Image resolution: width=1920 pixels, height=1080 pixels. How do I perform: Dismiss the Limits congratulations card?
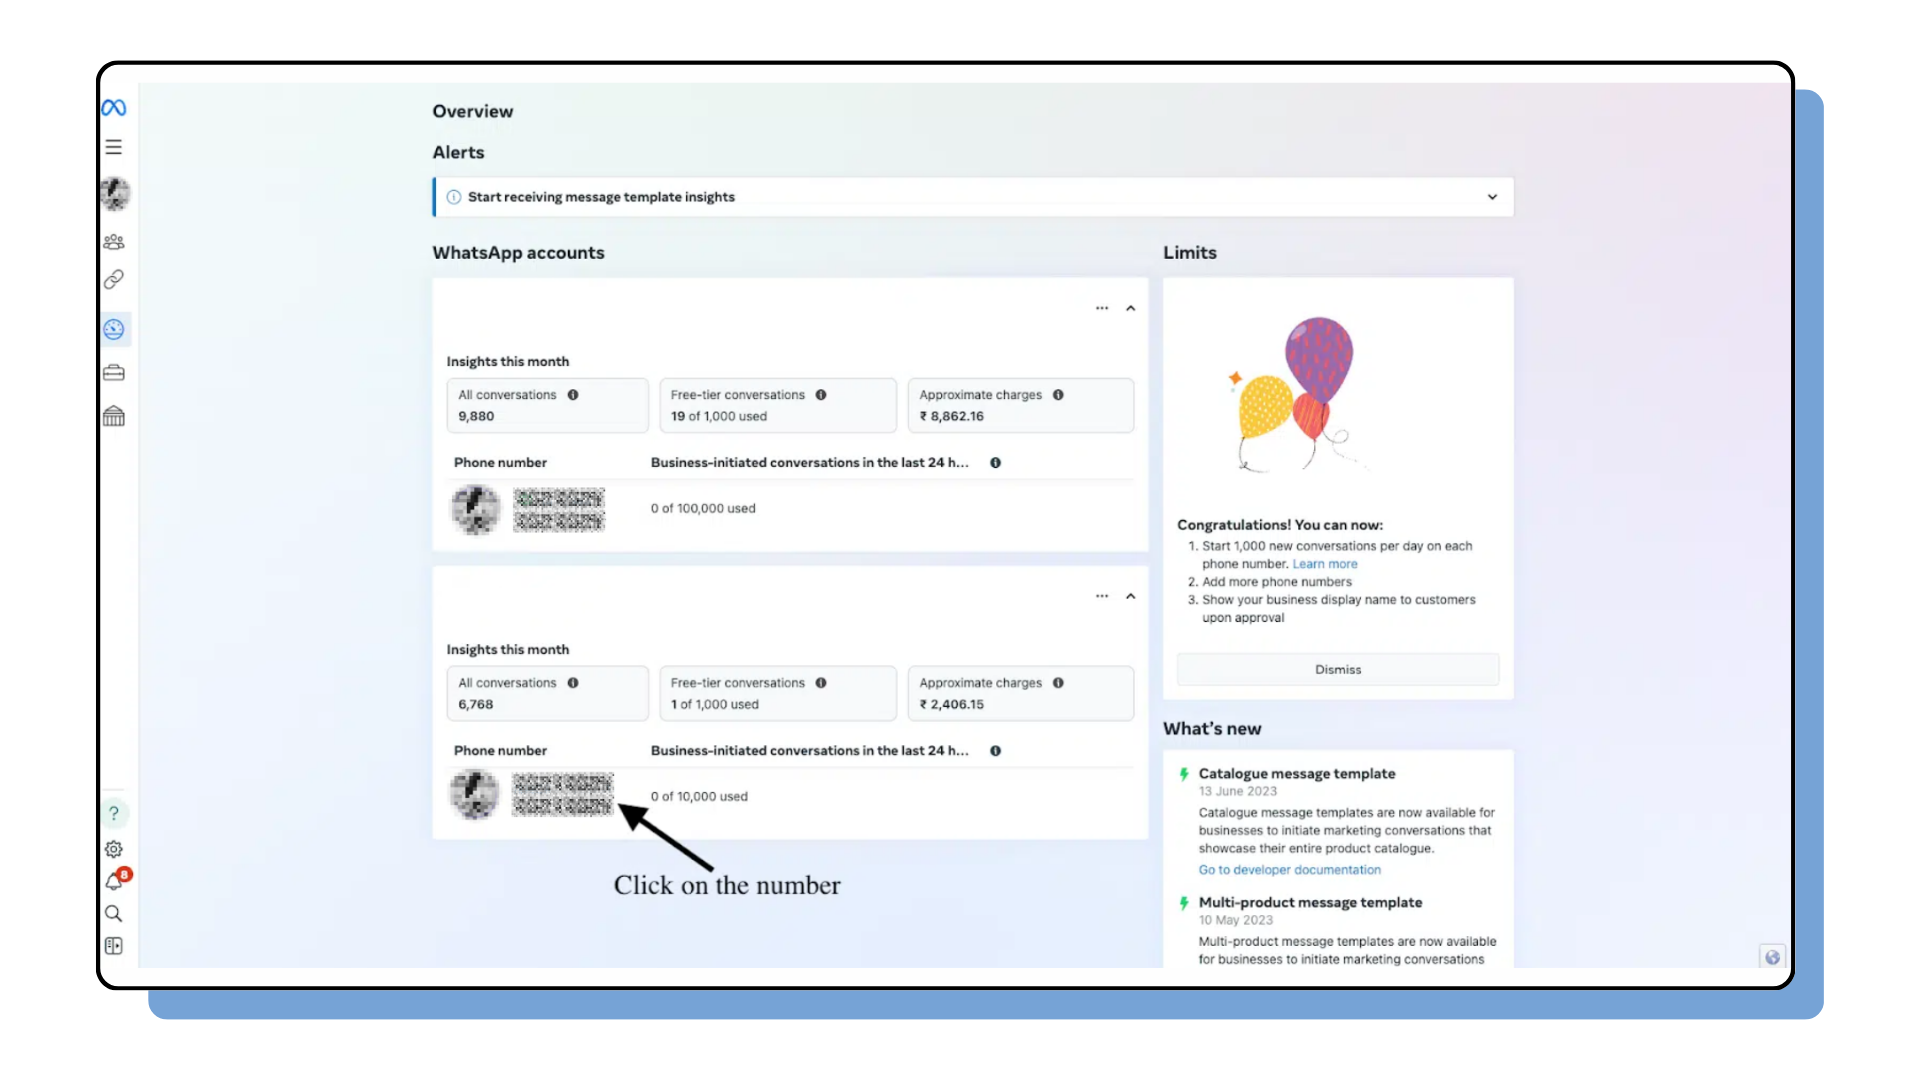1338,669
